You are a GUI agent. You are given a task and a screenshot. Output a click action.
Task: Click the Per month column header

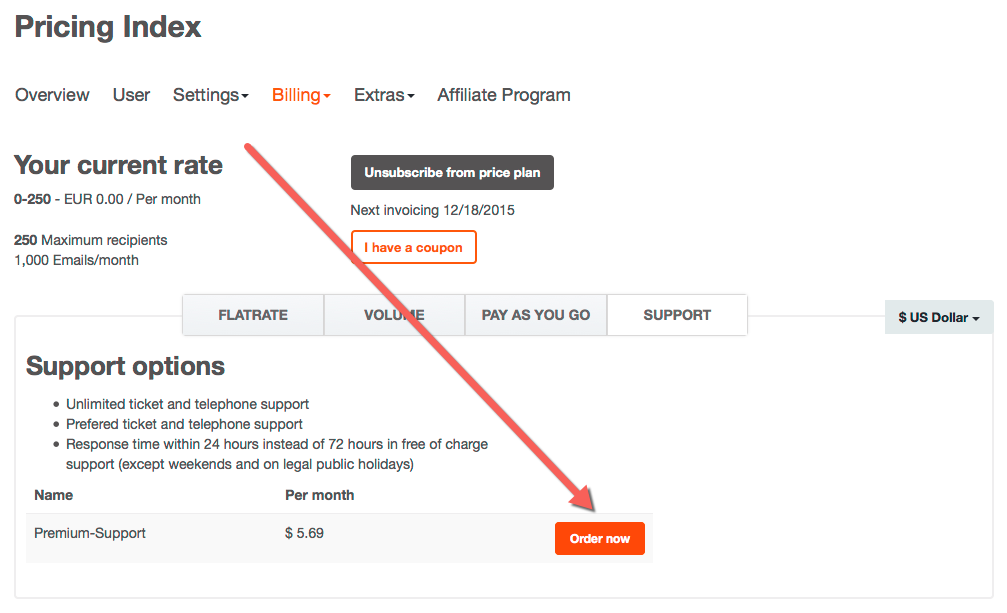320,495
